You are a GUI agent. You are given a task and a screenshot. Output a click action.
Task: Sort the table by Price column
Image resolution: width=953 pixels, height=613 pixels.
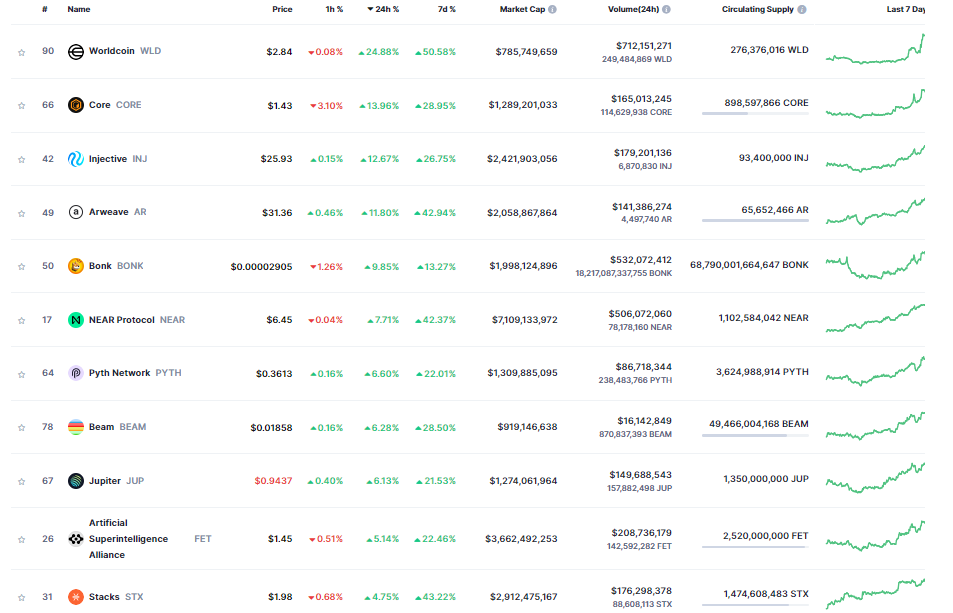coord(282,9)
